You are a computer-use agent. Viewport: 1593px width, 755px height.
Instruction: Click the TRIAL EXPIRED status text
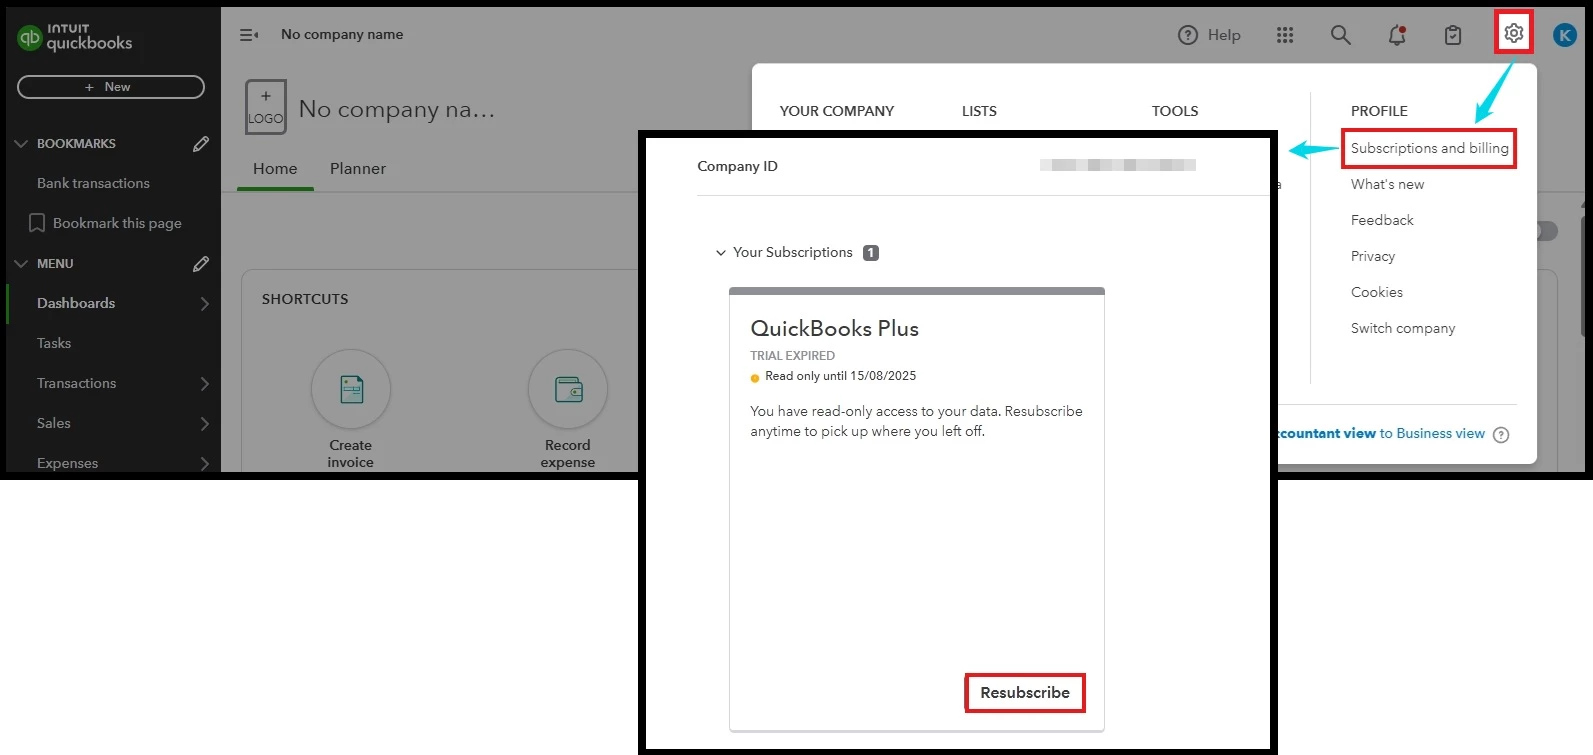(x=793, y=356)
